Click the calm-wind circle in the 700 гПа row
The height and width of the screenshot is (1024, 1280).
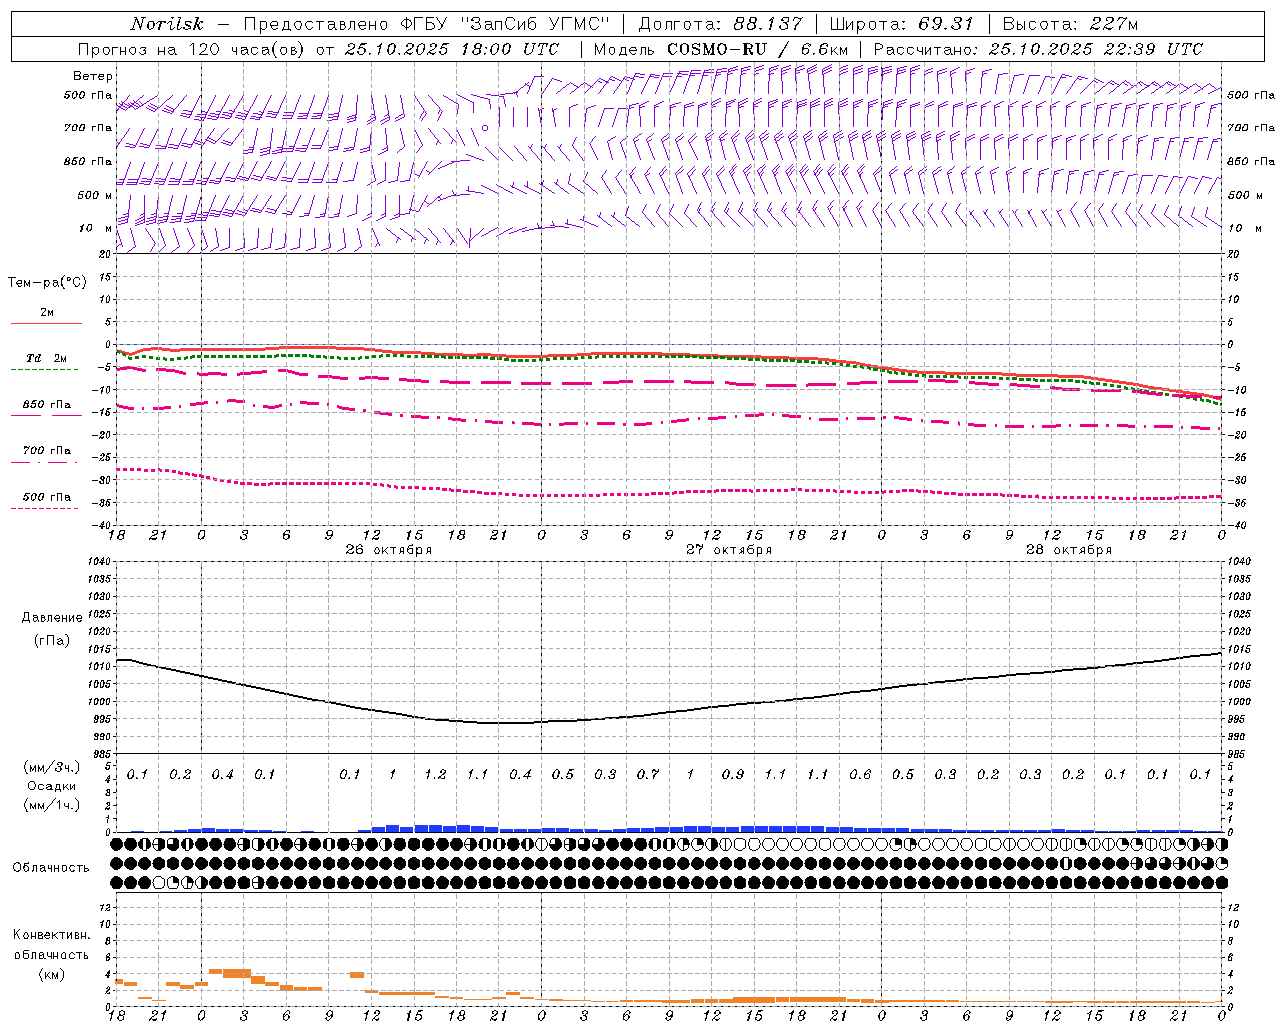coord(485,128)
